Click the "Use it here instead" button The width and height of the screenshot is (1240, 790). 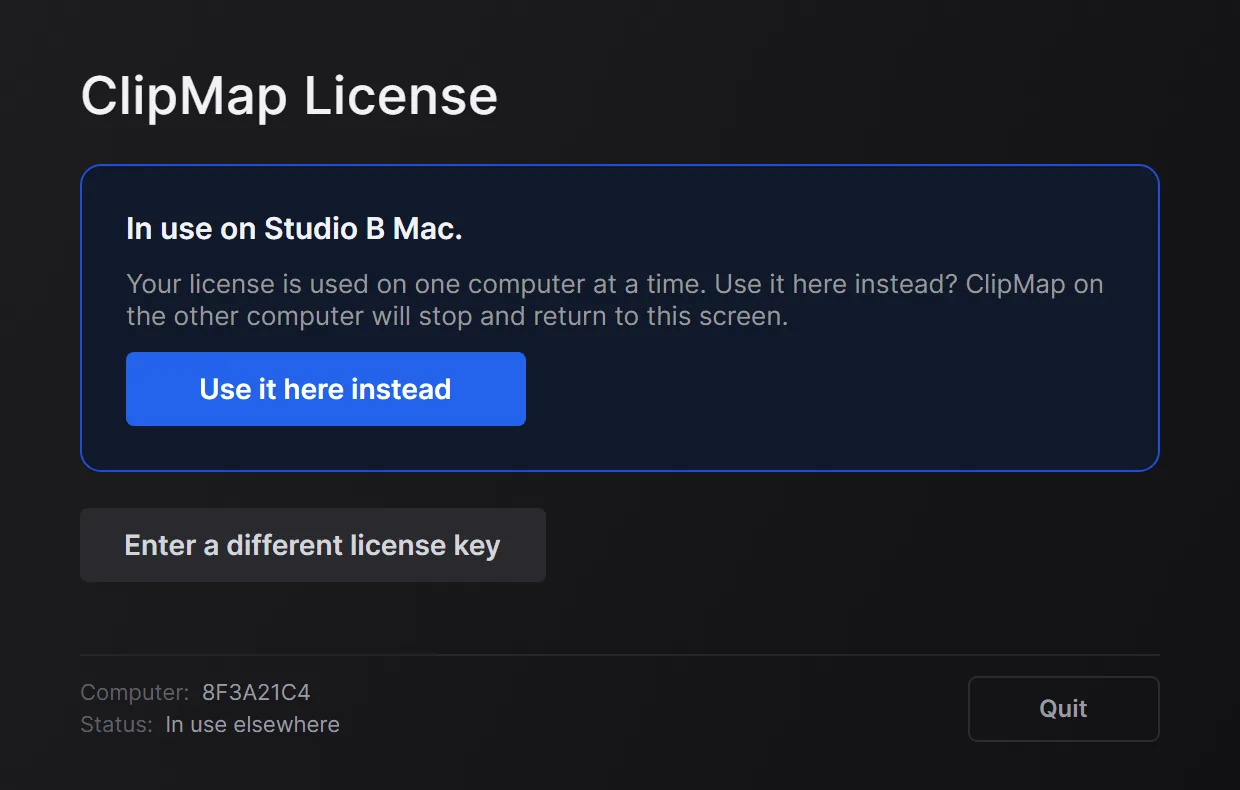326,389
